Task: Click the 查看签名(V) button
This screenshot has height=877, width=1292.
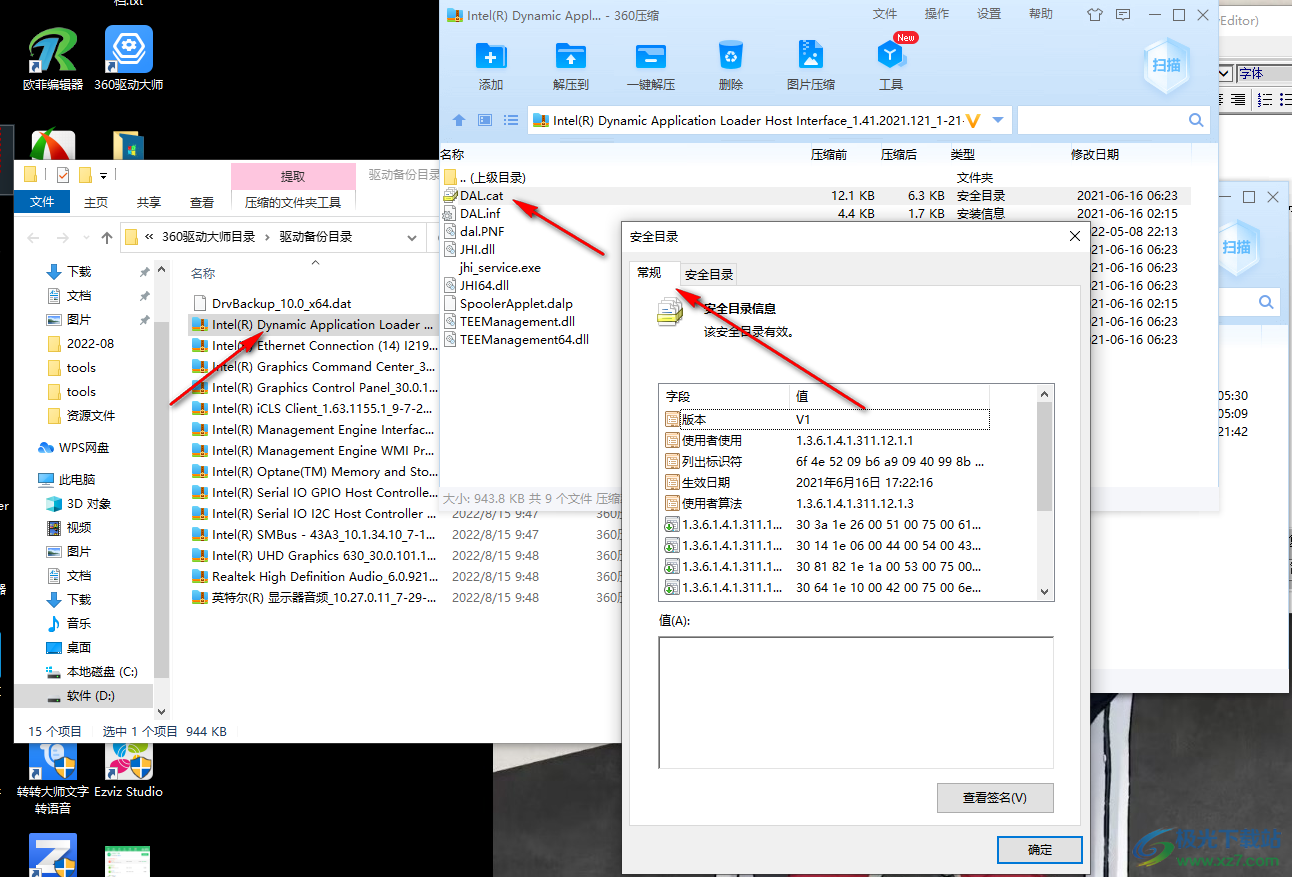Action: pos(995,798)
